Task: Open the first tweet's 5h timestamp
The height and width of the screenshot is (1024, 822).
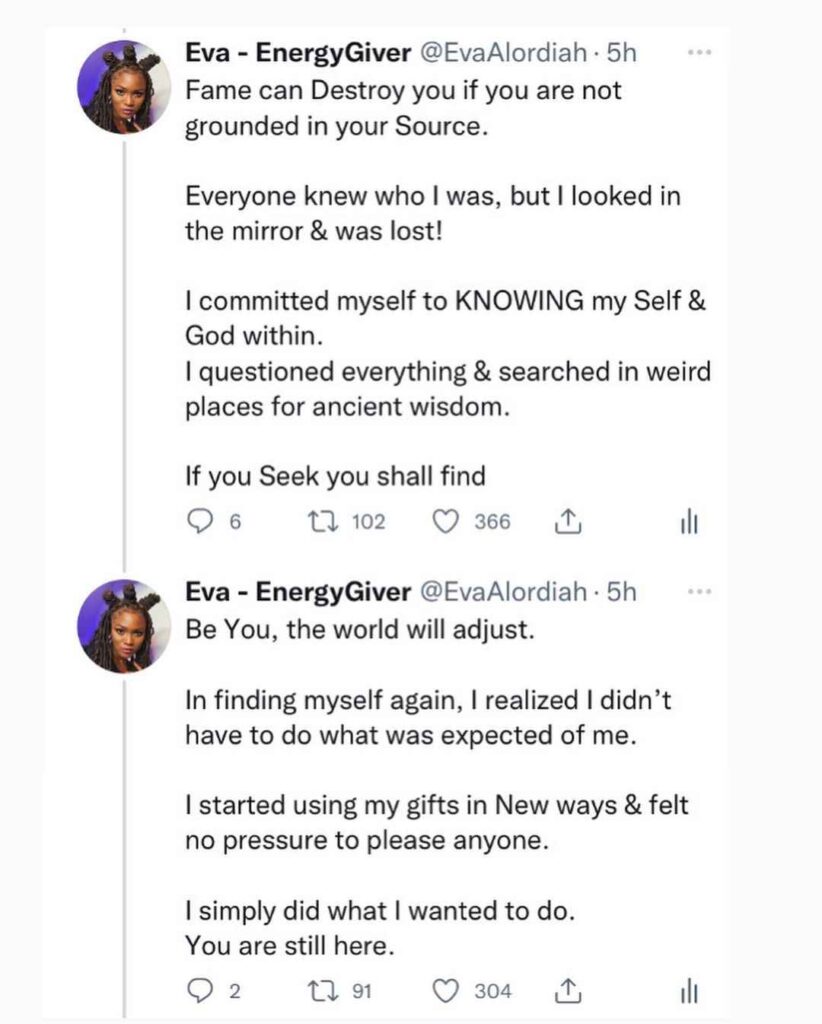Action: coord(621,54)
